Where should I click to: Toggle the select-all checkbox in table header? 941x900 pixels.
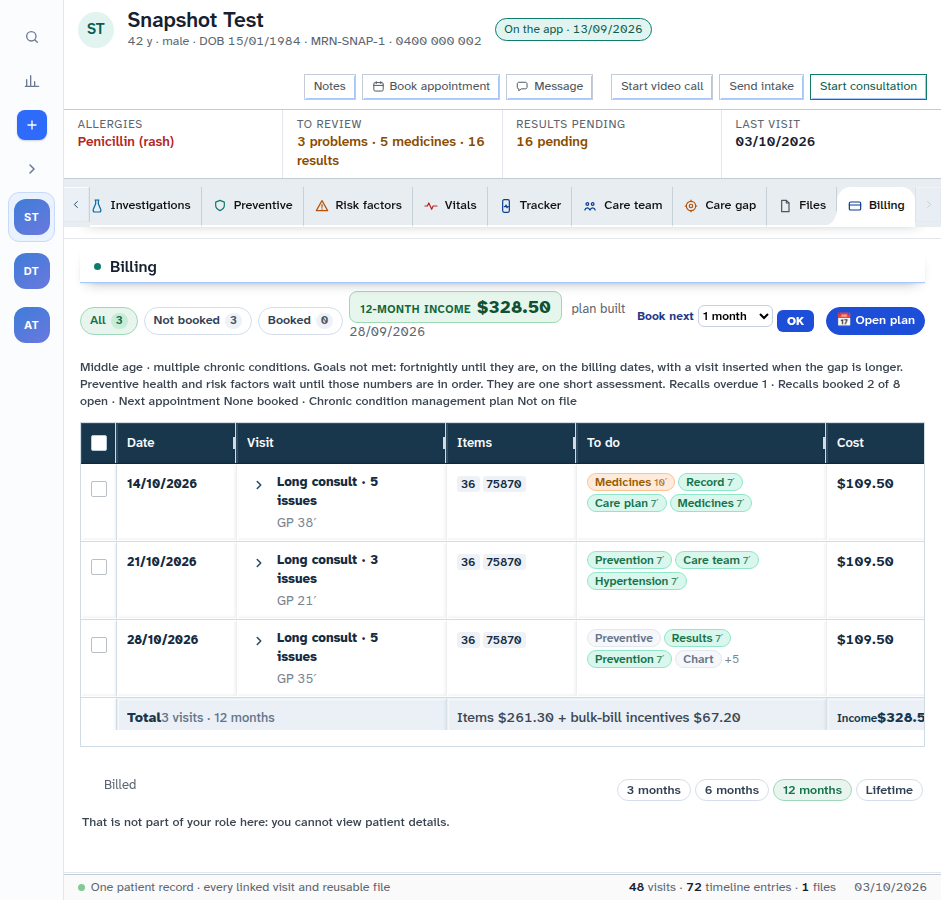99,443
